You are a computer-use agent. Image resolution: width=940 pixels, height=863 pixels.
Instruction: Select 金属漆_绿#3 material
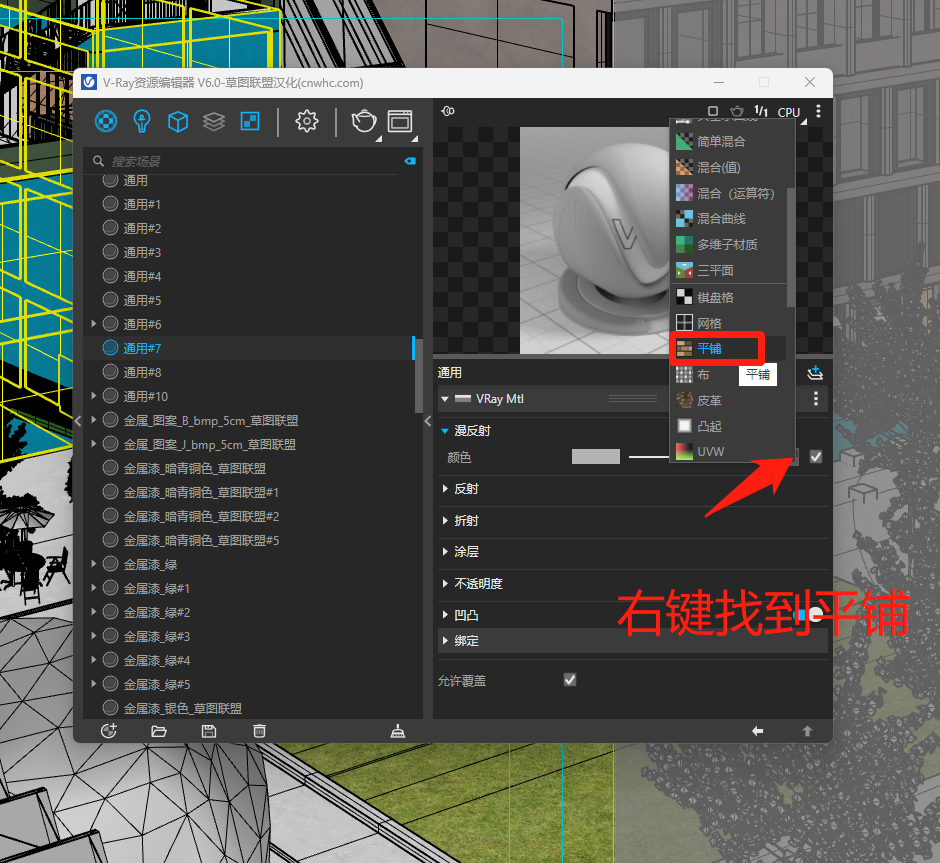coord(249,636)
